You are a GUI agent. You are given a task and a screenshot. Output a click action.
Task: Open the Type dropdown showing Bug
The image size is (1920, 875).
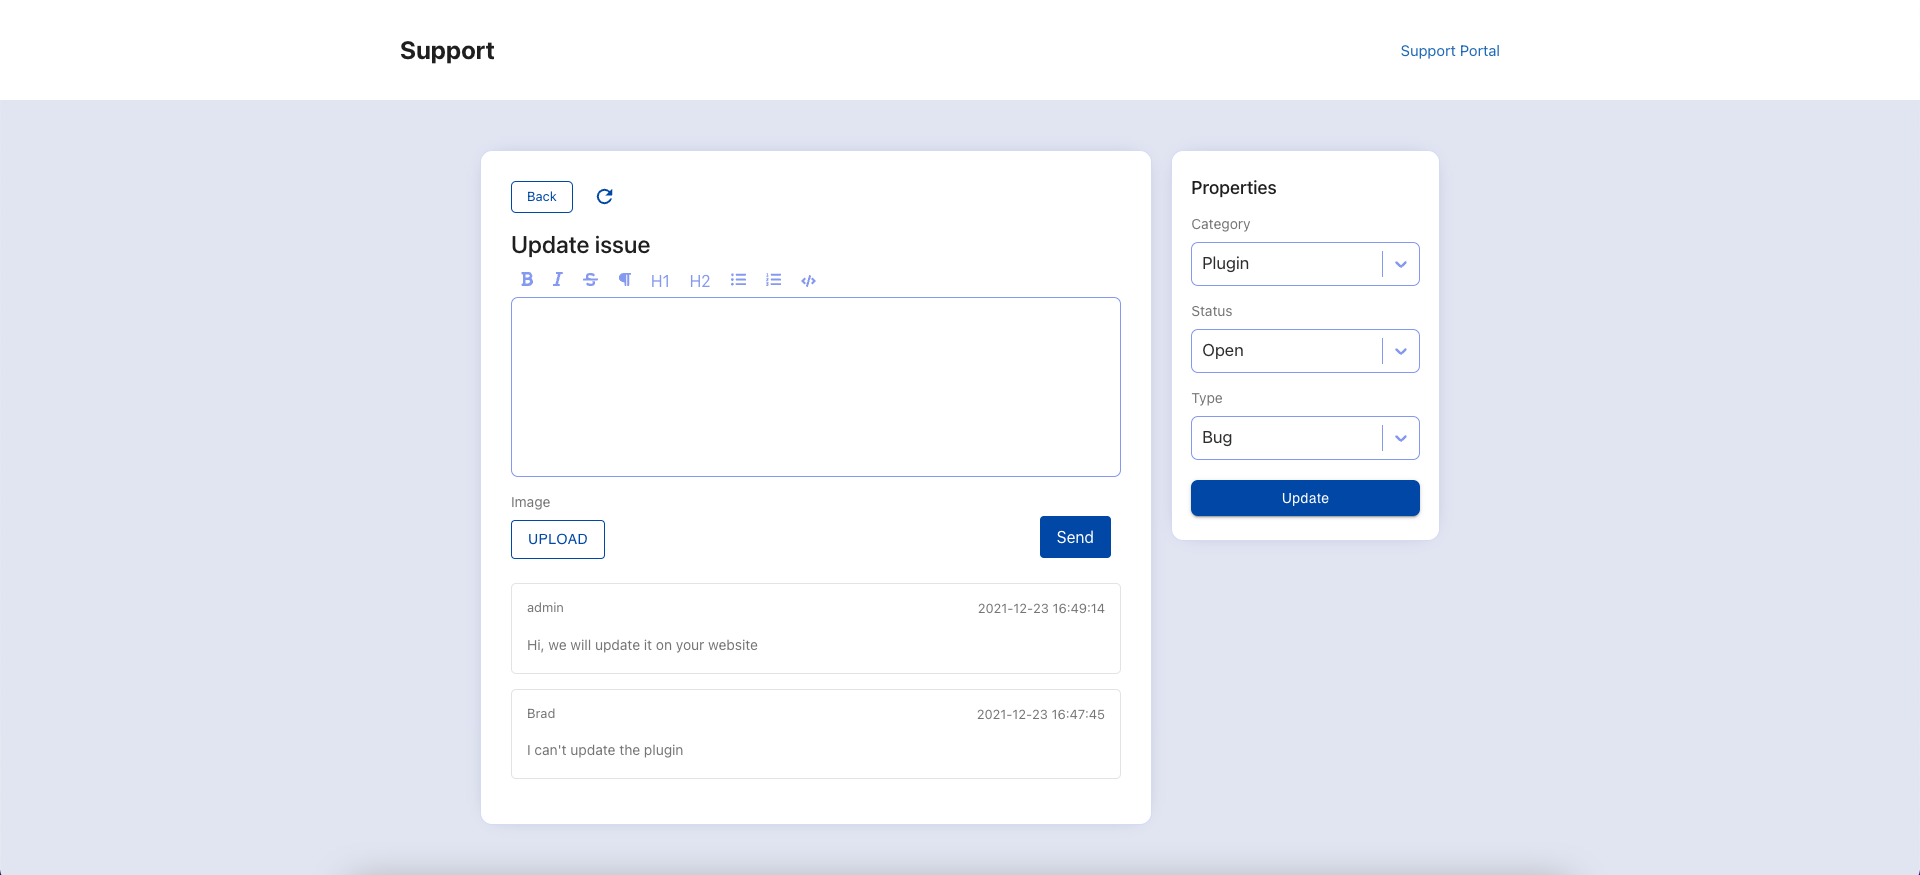(1305, 438)
